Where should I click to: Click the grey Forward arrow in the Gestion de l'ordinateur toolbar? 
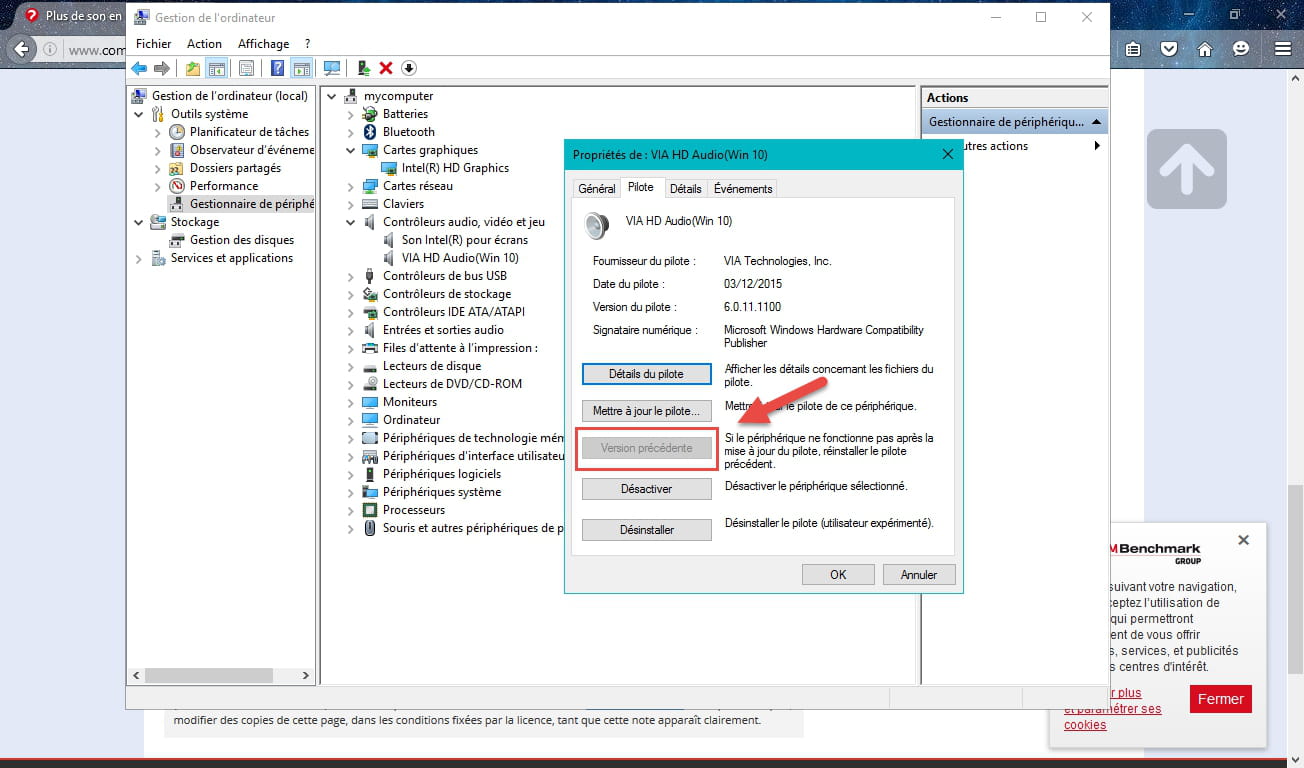click(161, 68)
